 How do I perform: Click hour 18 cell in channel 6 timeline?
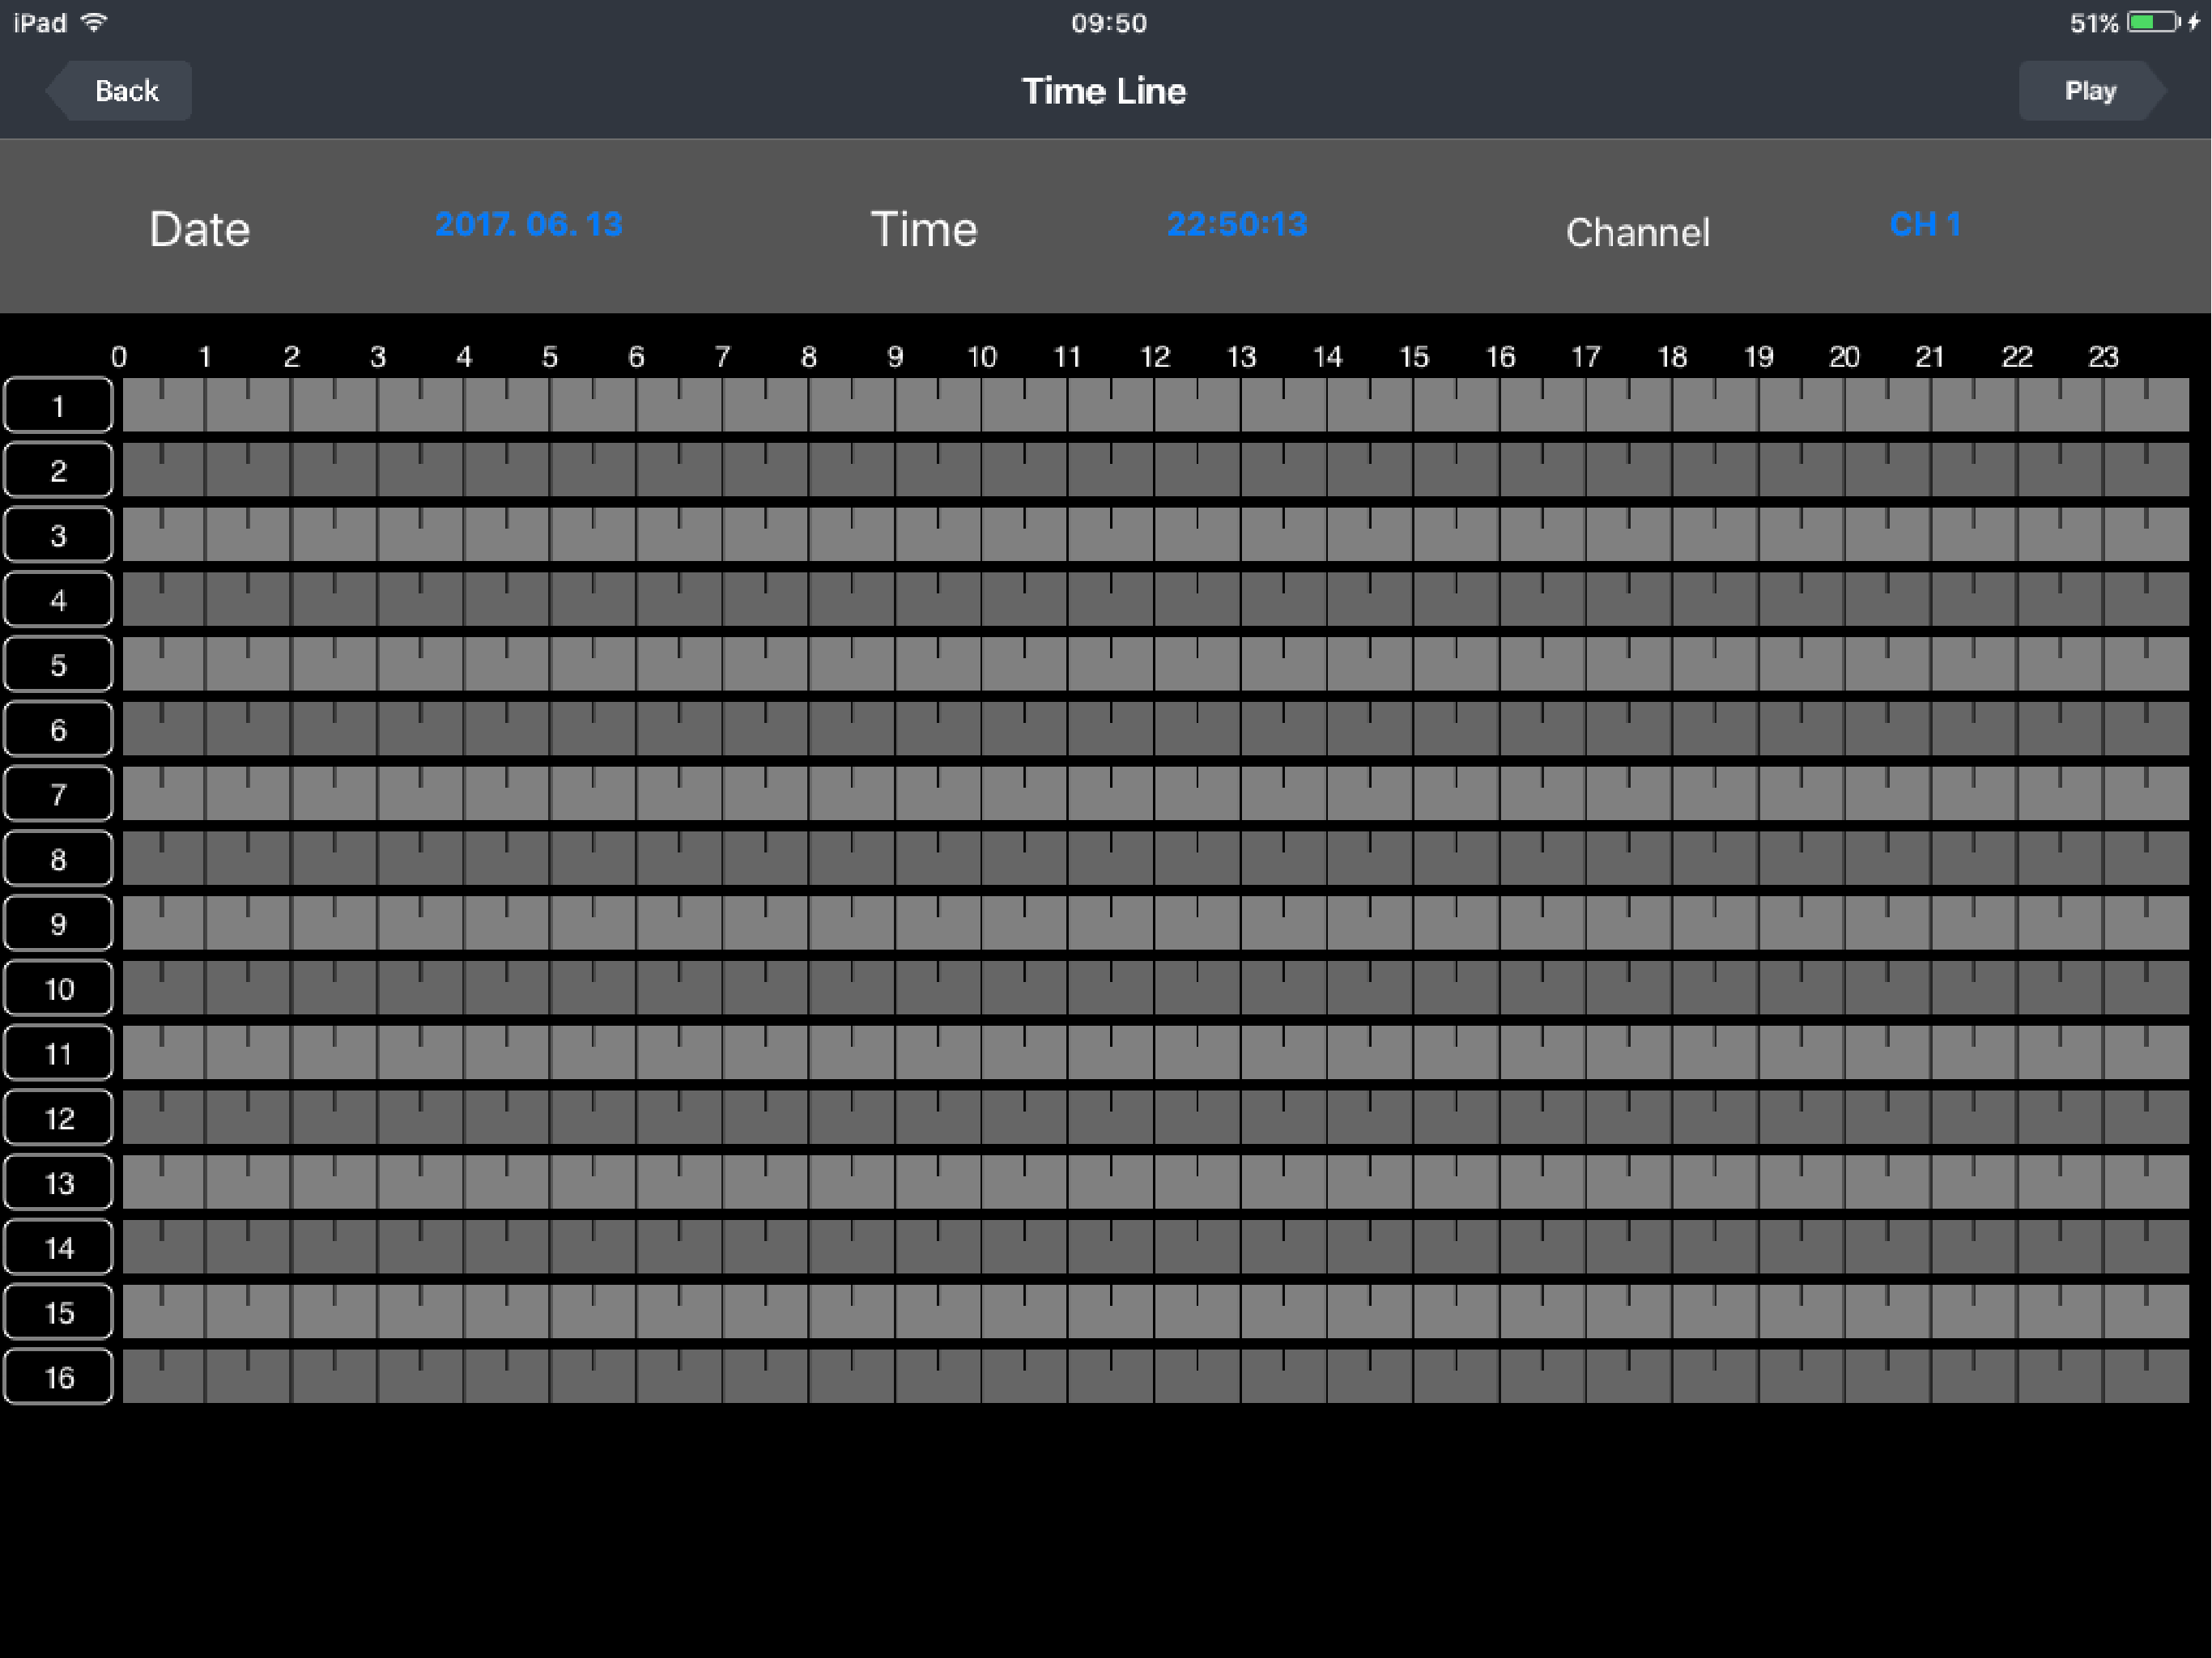click(1715, 729)
